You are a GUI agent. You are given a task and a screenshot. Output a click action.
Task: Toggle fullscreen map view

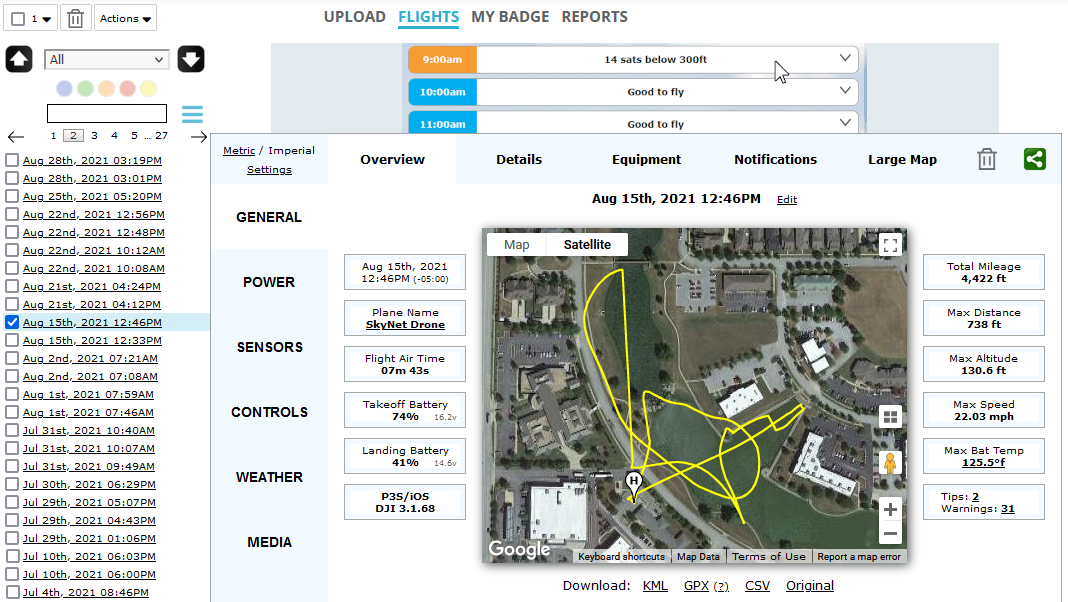pyautogui.click(x=890, y=244)
